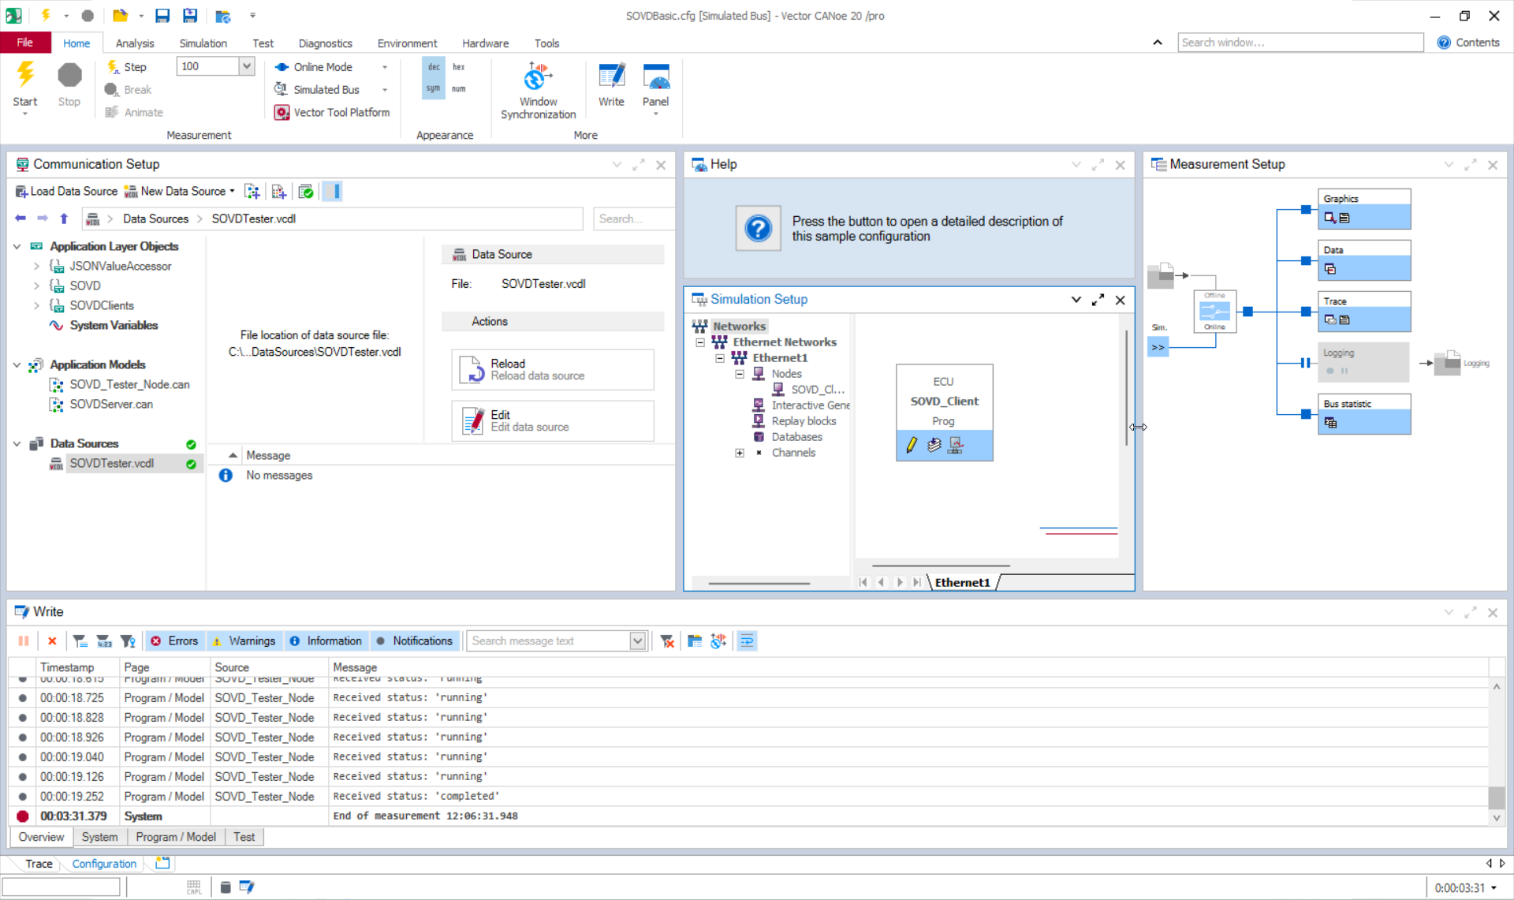The height and width of the screenshot is (900, 1514).
Task: Toggle num numeric display
Action: (x=459, y=89)
